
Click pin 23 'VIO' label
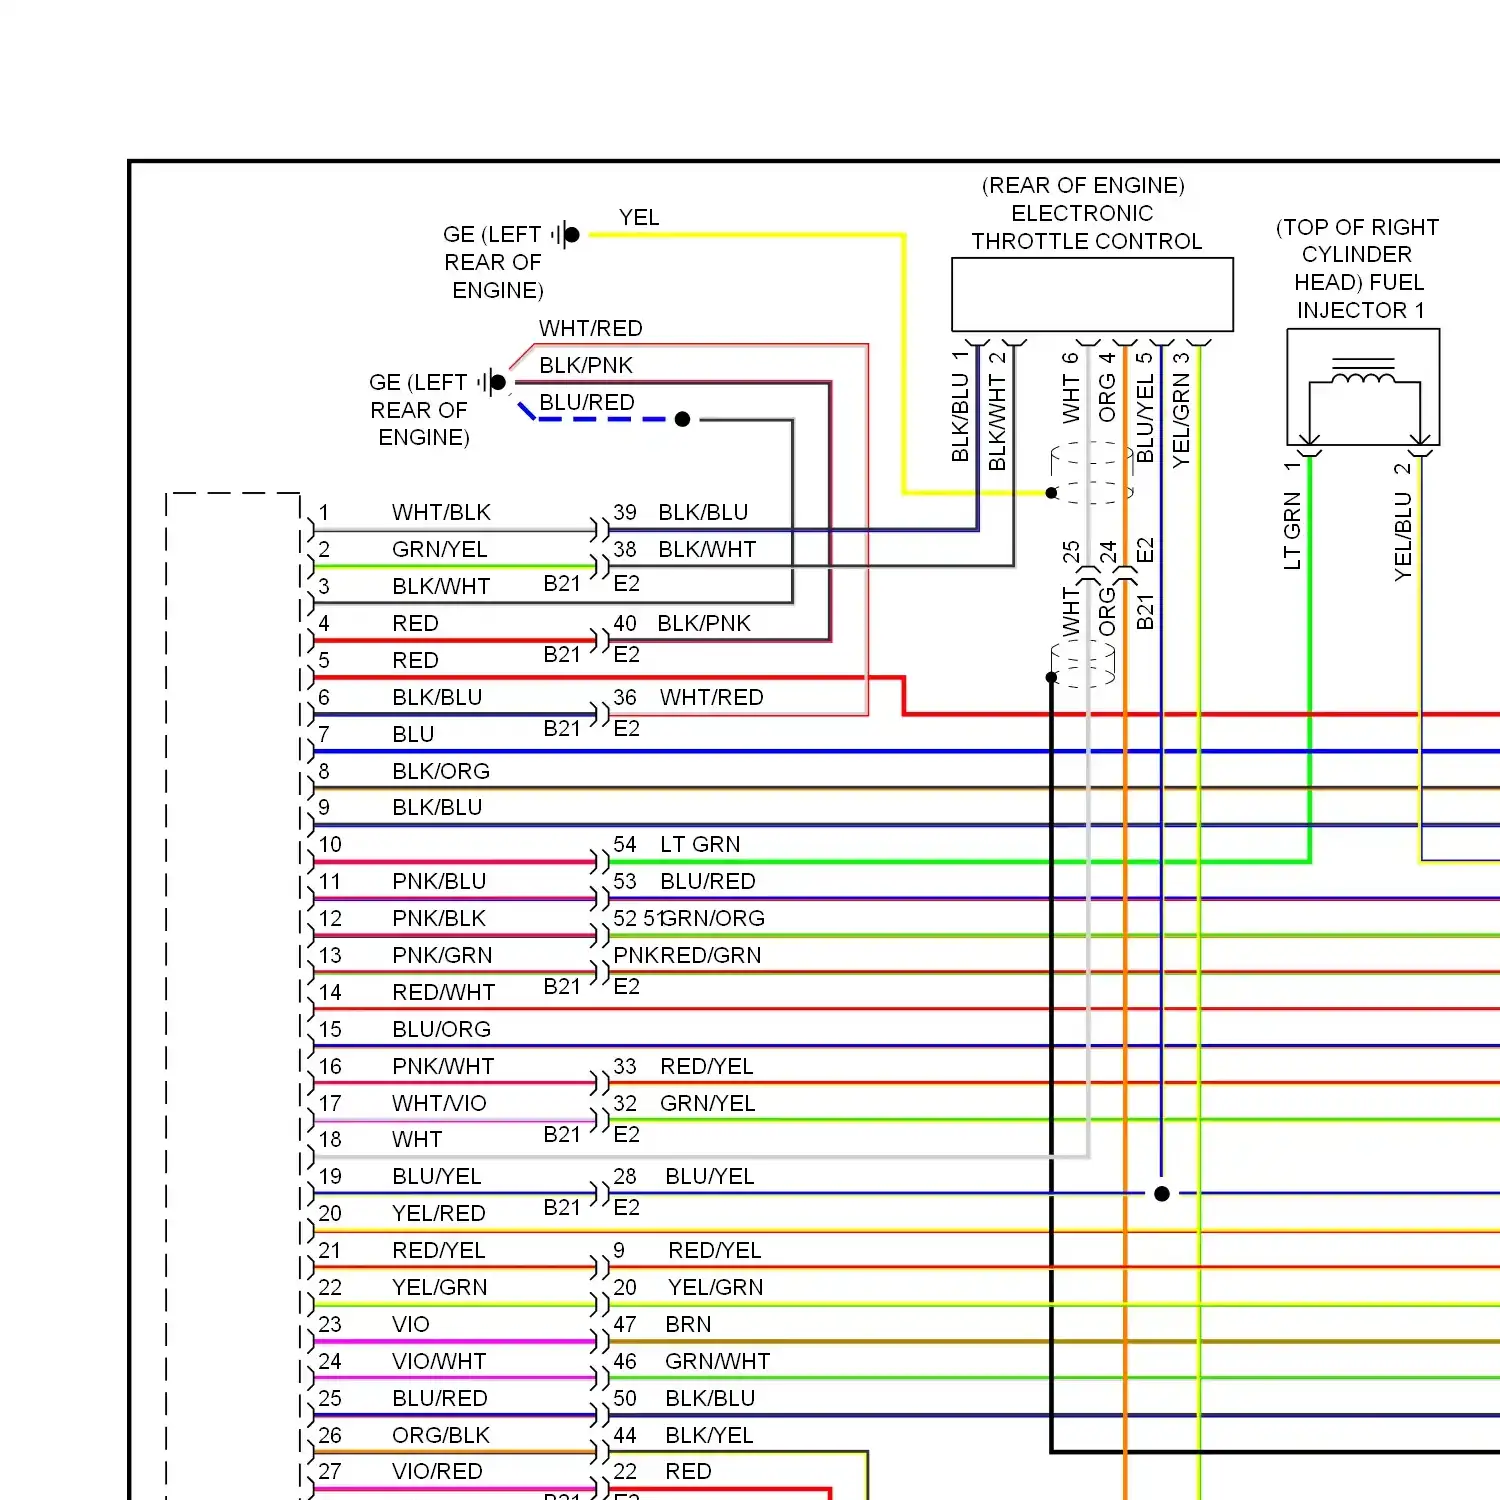tap(411, 1324)
